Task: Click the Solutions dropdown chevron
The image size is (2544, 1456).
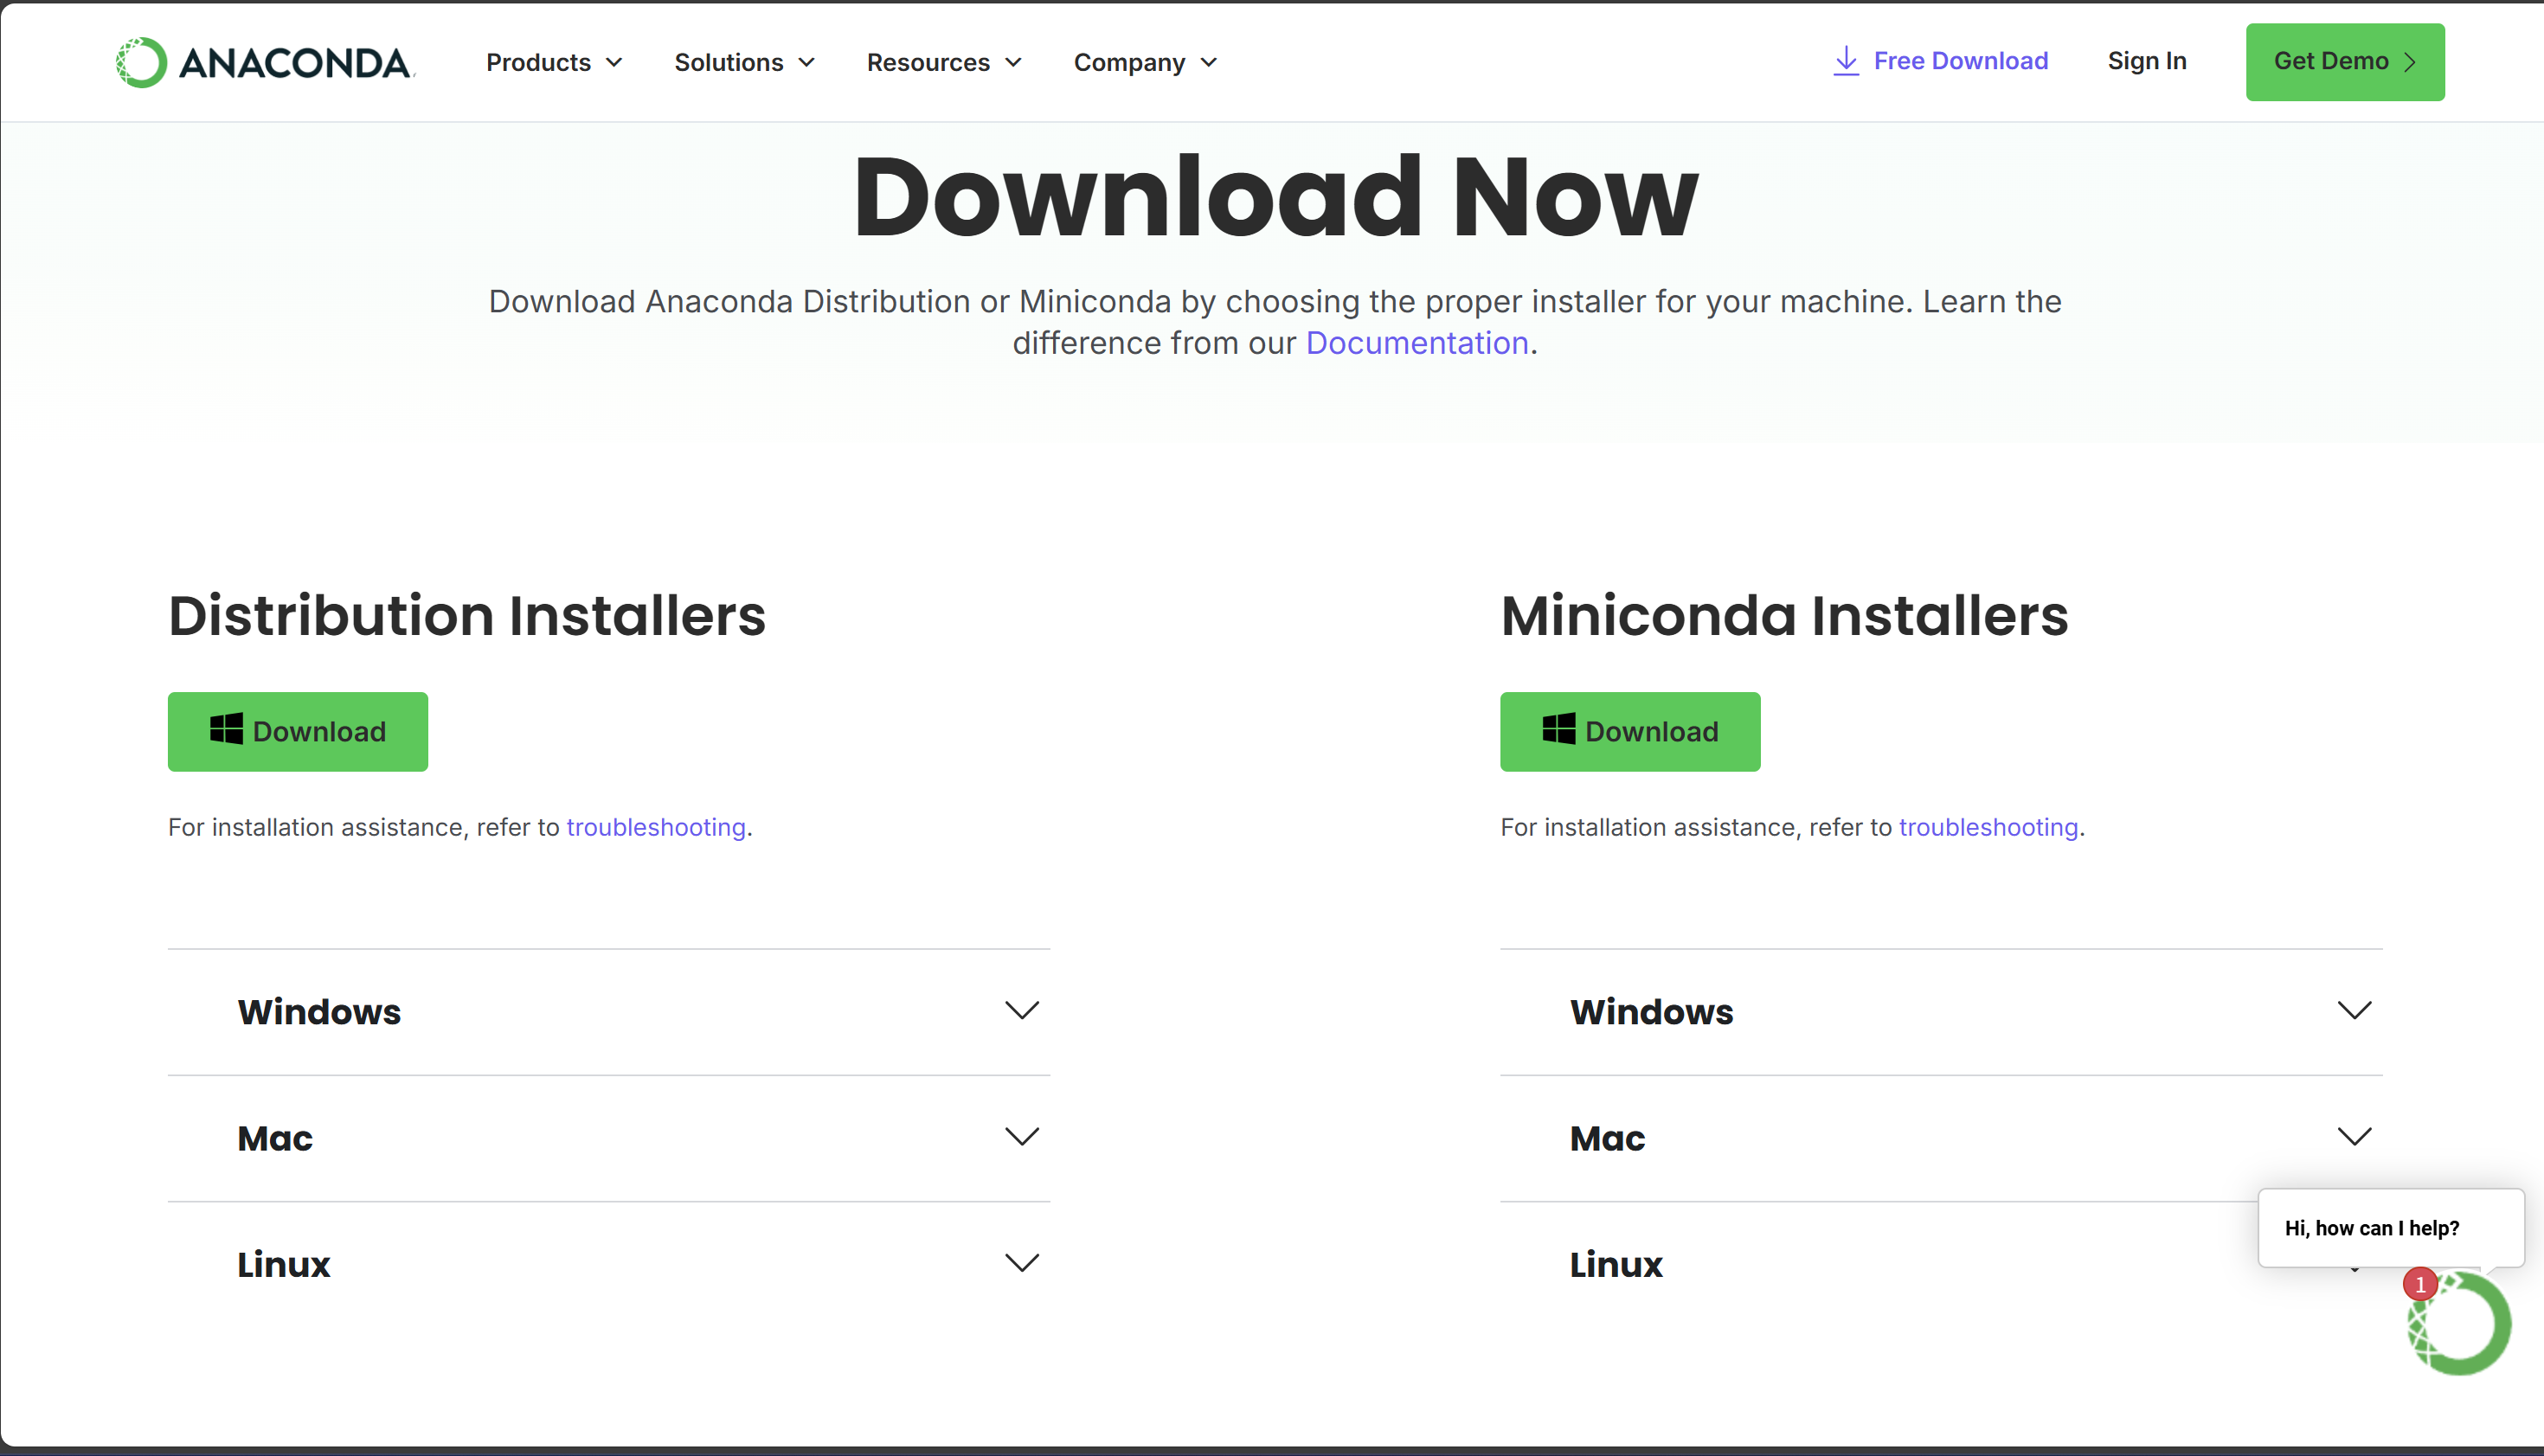Action: 806,63
